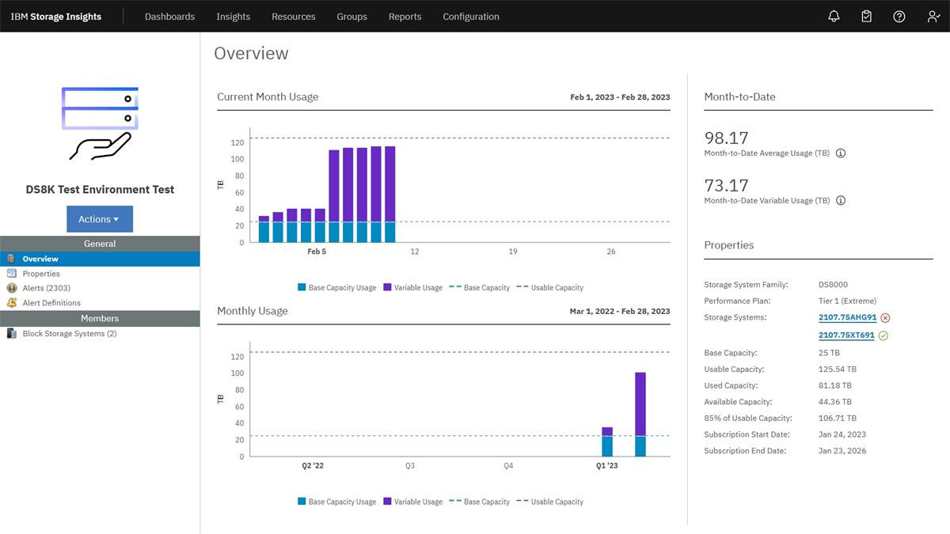
Task: Open the Configuration menu
Action: pyautogui.click(x=471, y=16)
